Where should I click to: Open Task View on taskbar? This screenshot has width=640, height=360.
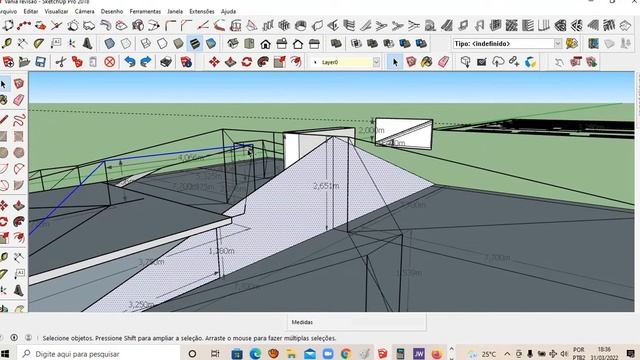click(x=215, y=353)
